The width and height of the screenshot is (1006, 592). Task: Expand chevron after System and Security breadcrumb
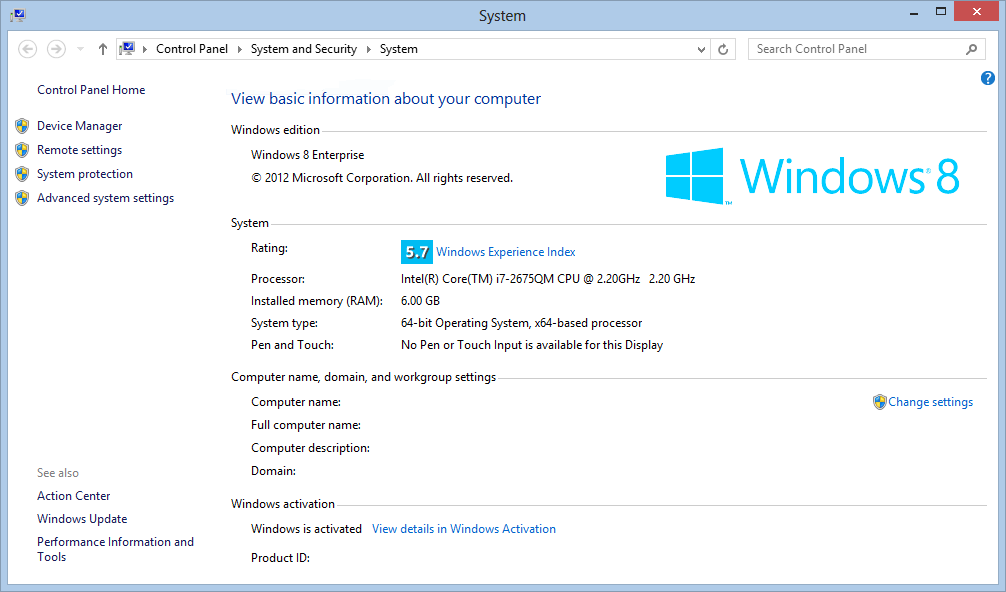pos(368,49)
